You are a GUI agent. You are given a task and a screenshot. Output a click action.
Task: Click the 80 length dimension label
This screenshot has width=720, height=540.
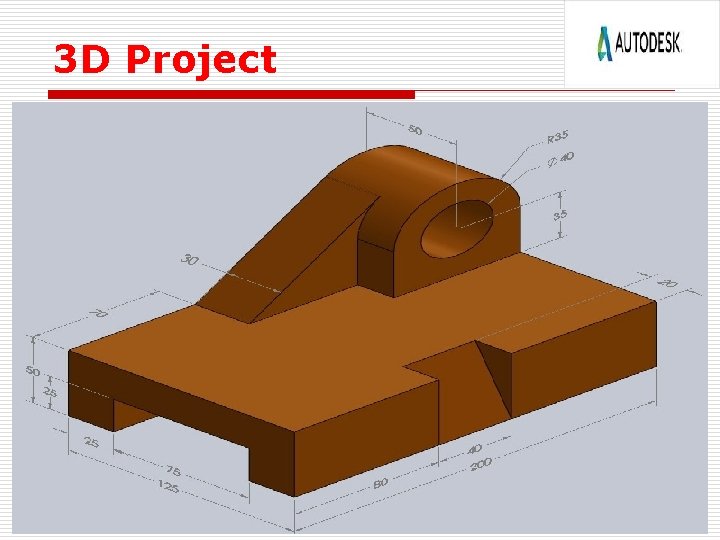(381, 483)
